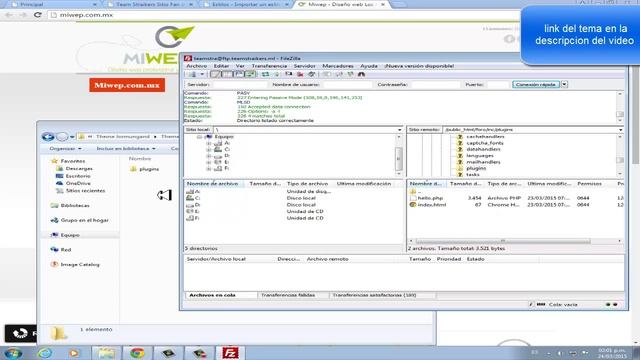
Task: Refresh file and folder lists
Action: coord(266,74)
